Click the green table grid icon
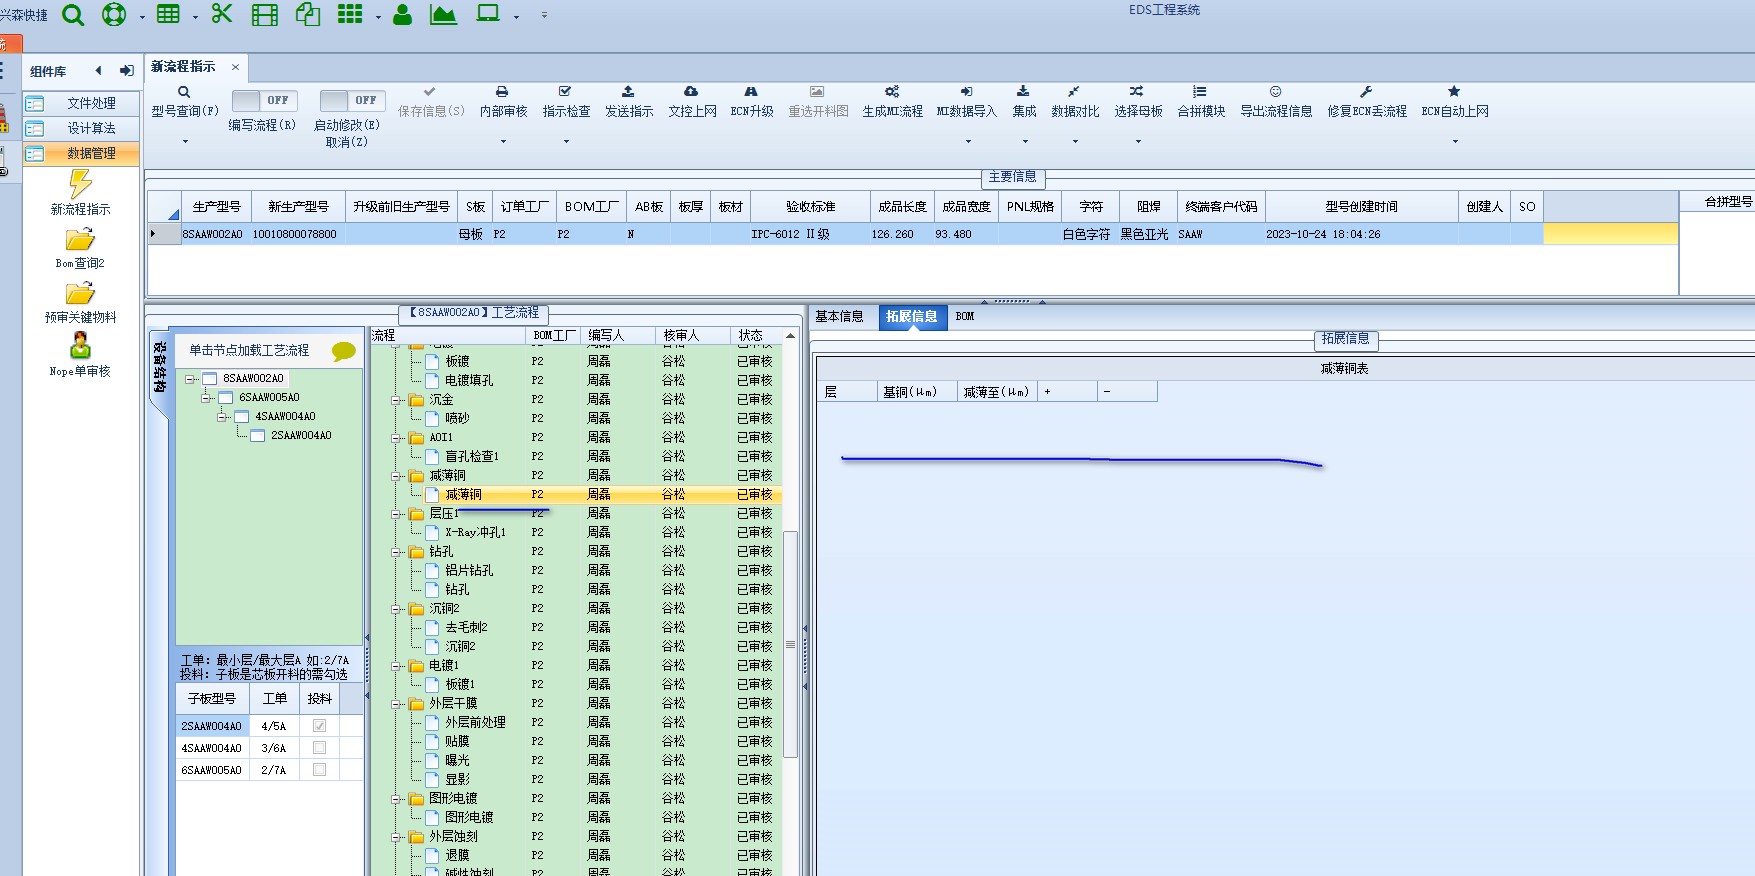Viewport: 1755px width, 876px height. (169, 14)
